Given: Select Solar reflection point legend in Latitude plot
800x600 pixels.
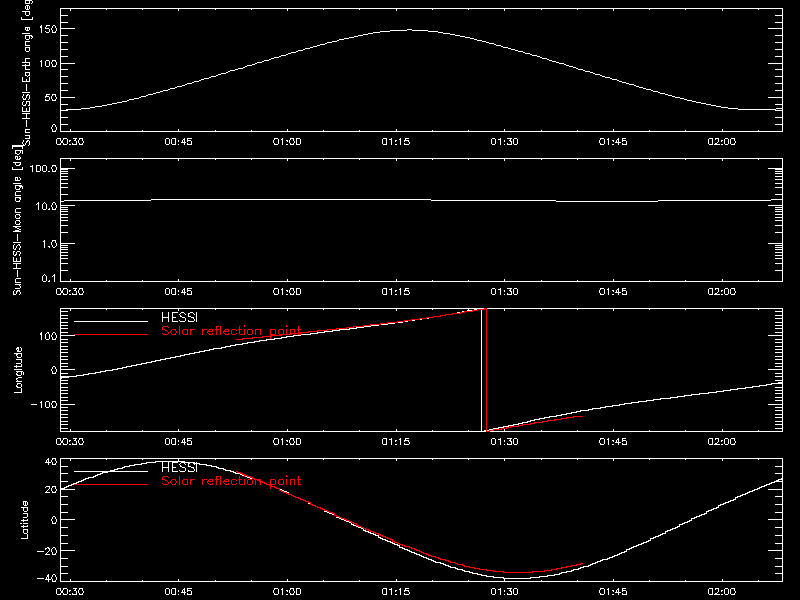Looking at the screenshot, I should click(x=231, y=481).
